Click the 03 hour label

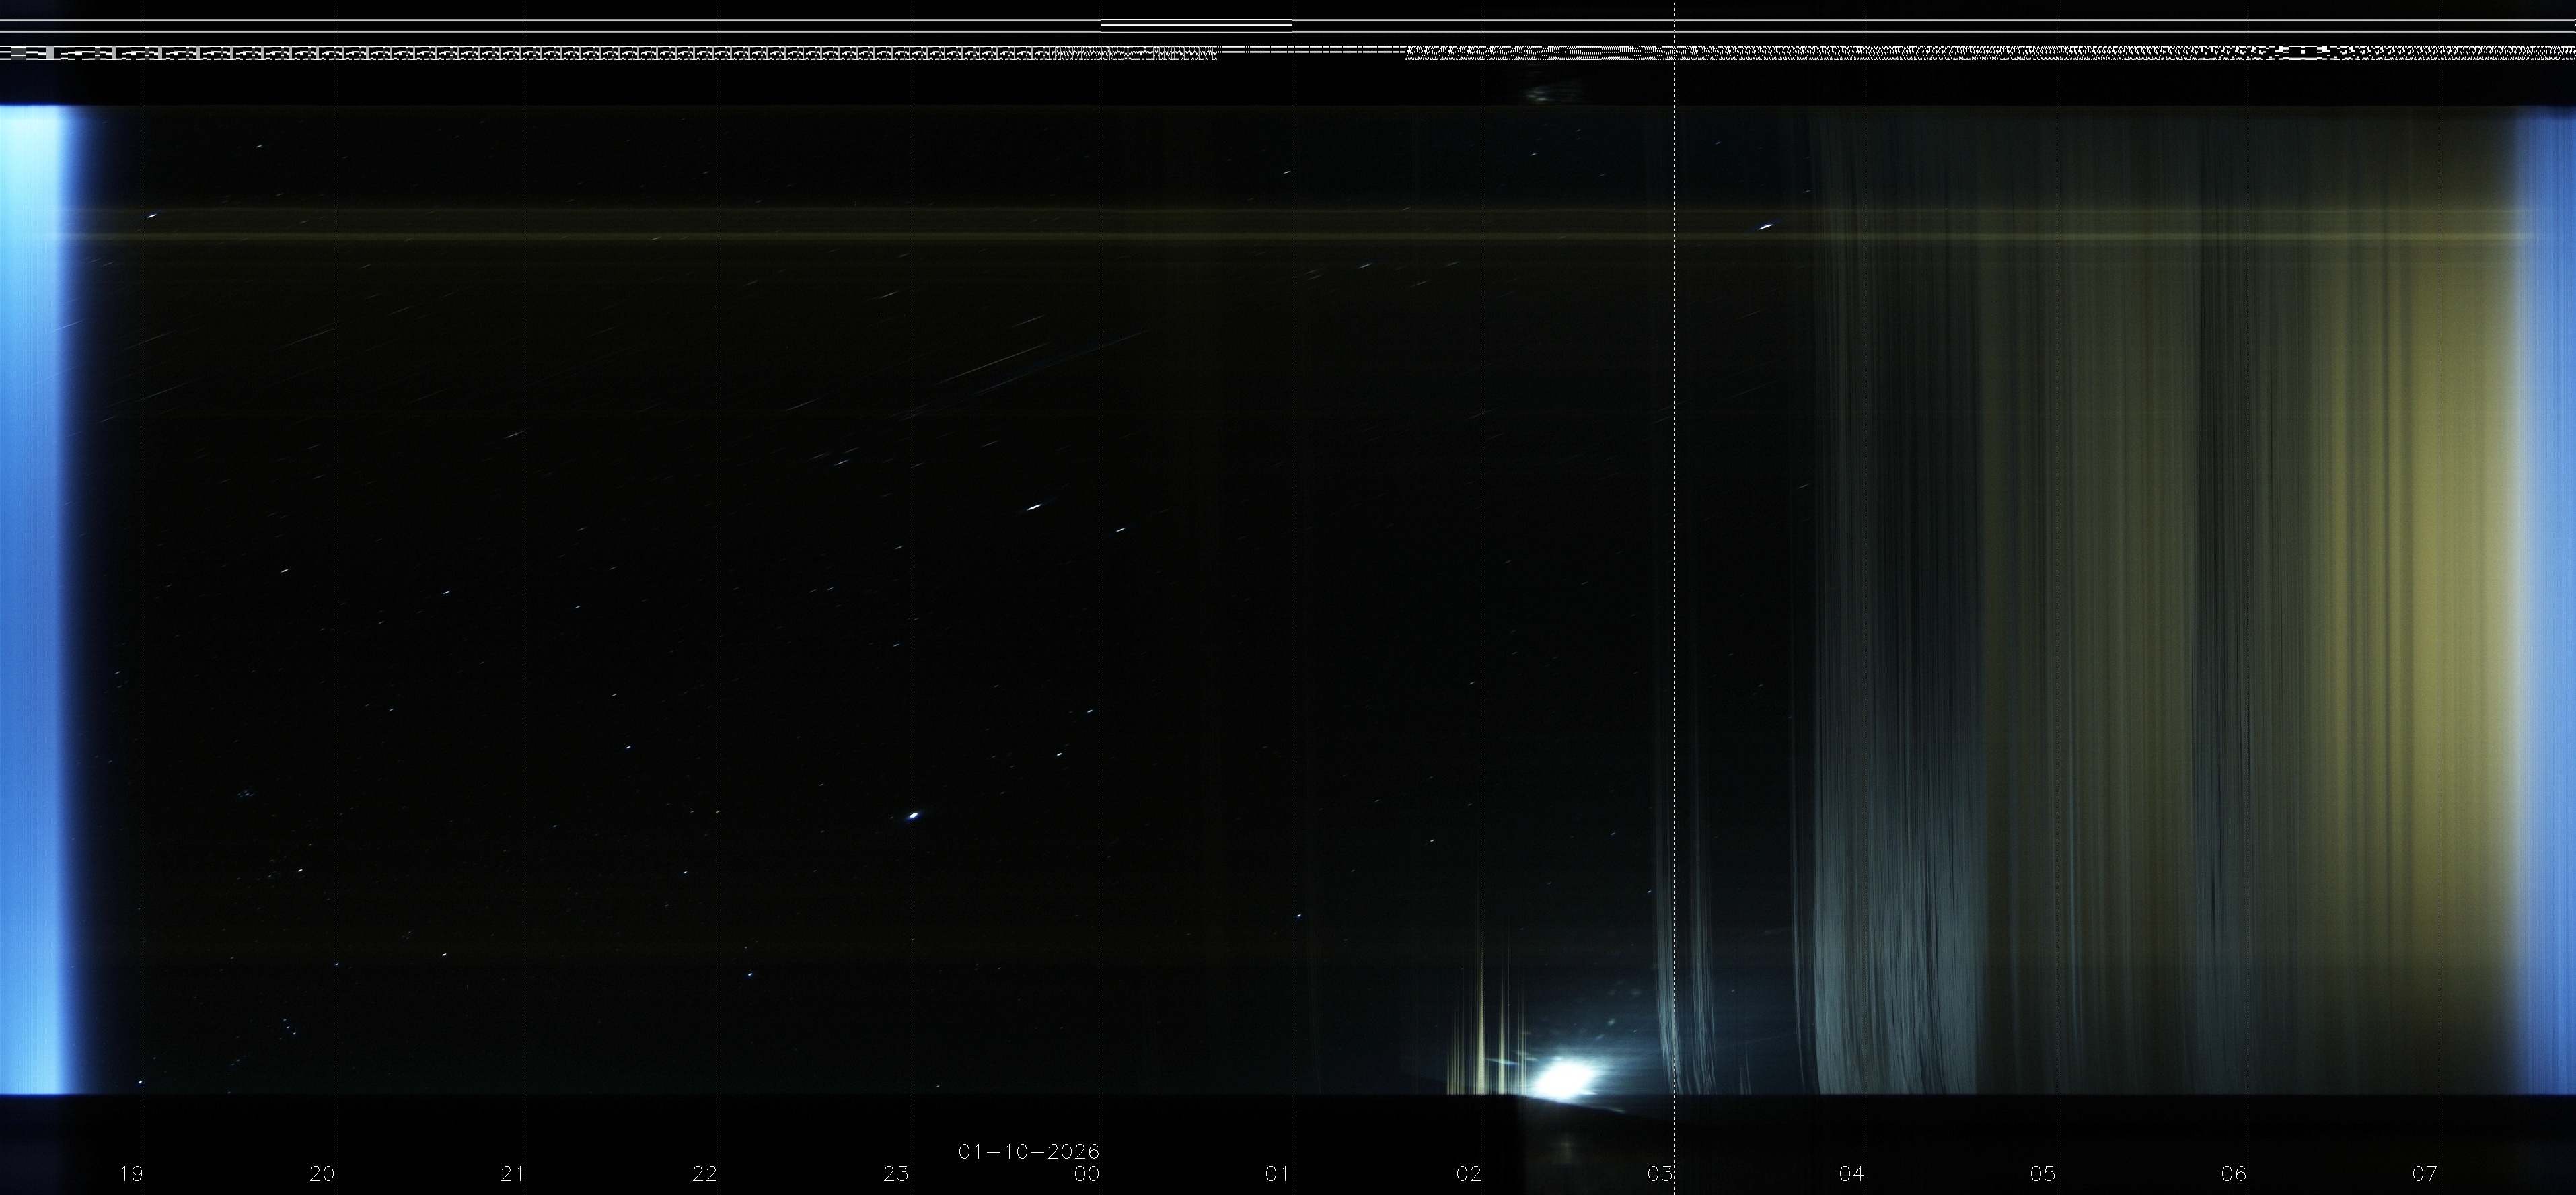click(1660, 1174)
